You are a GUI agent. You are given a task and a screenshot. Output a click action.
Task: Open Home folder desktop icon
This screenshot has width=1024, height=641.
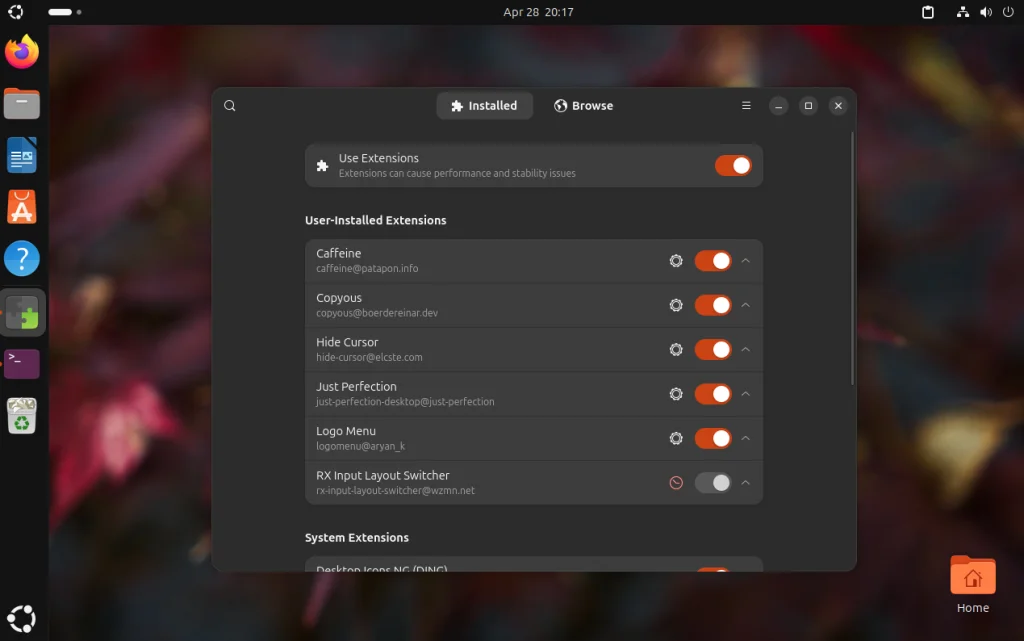972,584
